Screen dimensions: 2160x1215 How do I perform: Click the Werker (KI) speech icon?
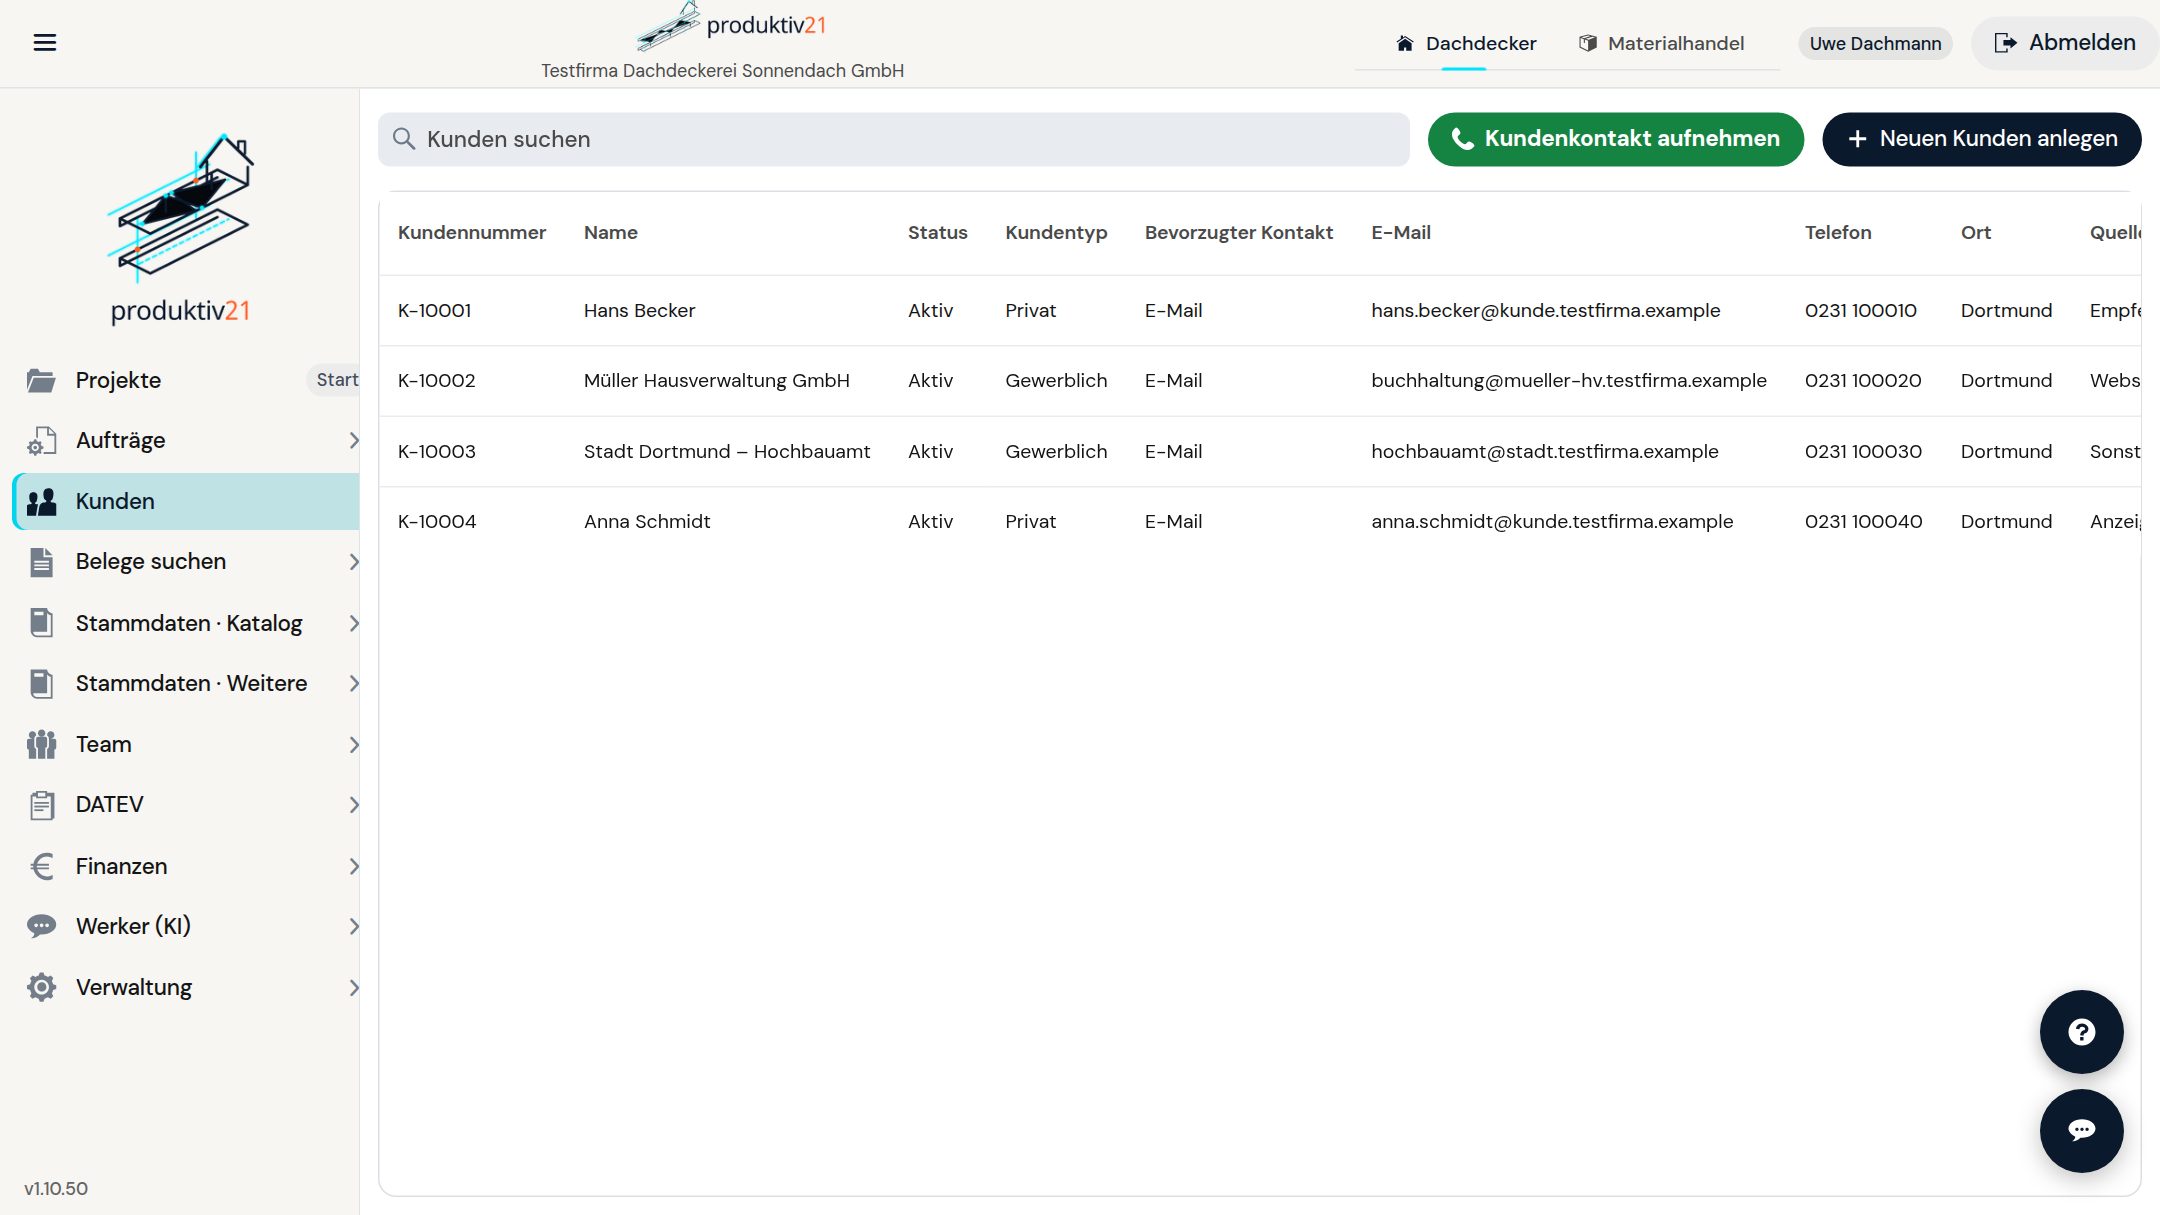click(x=41, y=926)
